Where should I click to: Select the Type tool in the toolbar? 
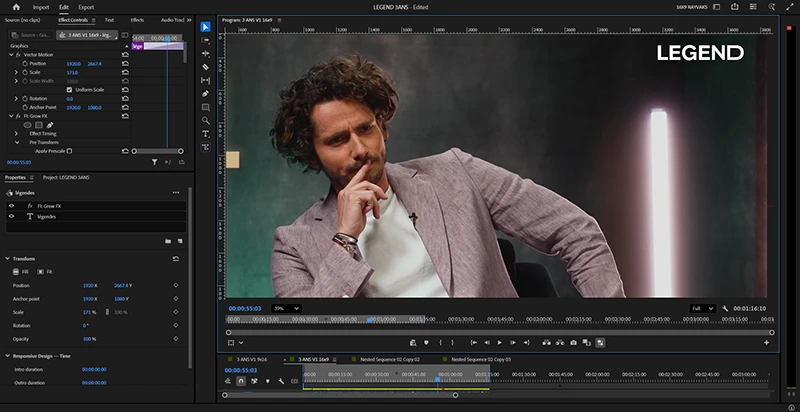tap(205, 134)
